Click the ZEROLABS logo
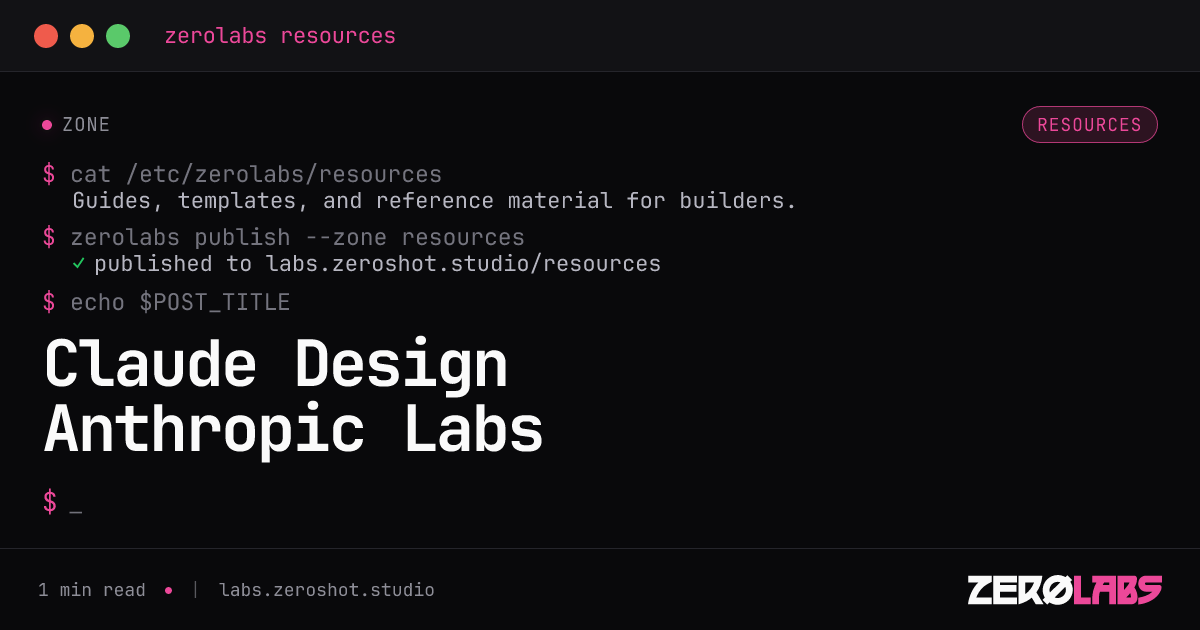This screenshot has height=630, width=1200. pos(1064,590)
